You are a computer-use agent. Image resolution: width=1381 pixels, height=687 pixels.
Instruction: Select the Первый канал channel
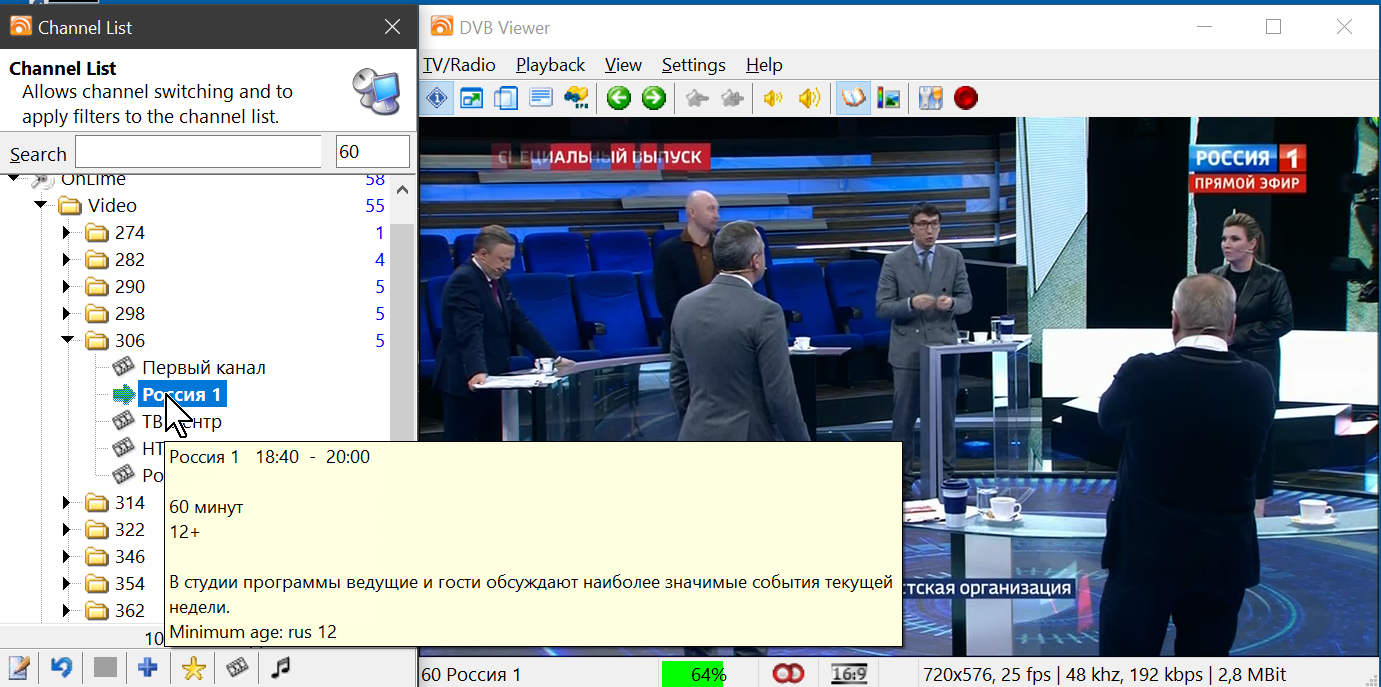pos(203,368)
